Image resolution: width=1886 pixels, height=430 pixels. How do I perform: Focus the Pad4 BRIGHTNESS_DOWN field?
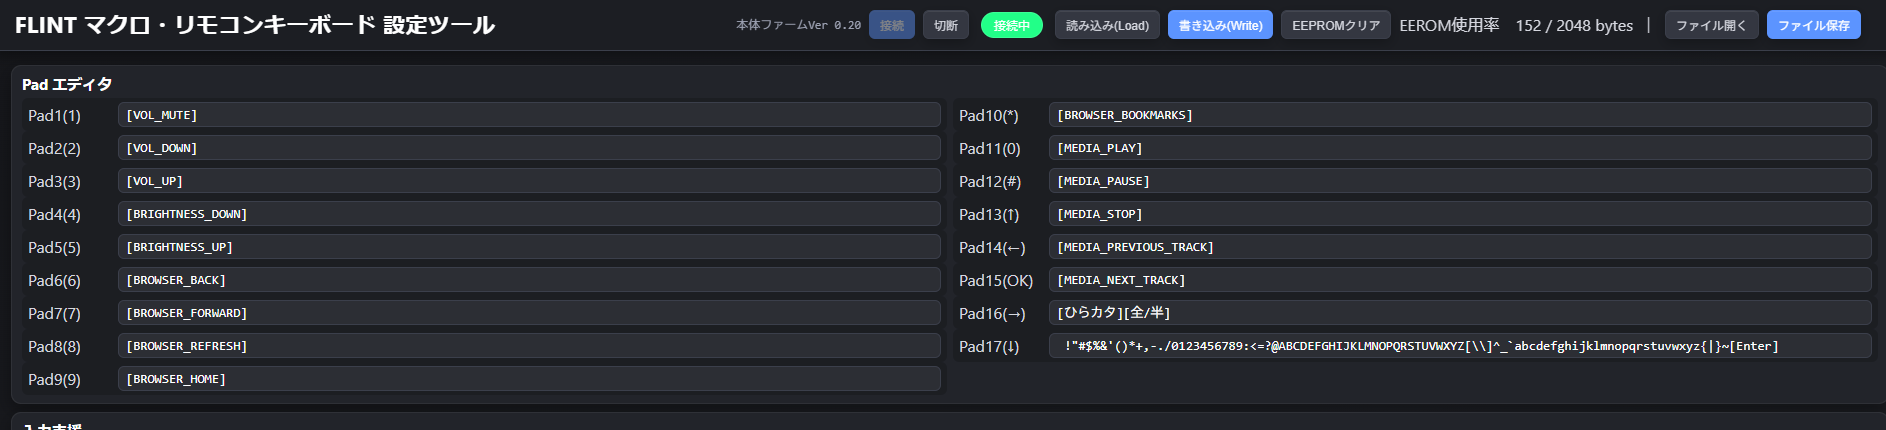[529, 214]
